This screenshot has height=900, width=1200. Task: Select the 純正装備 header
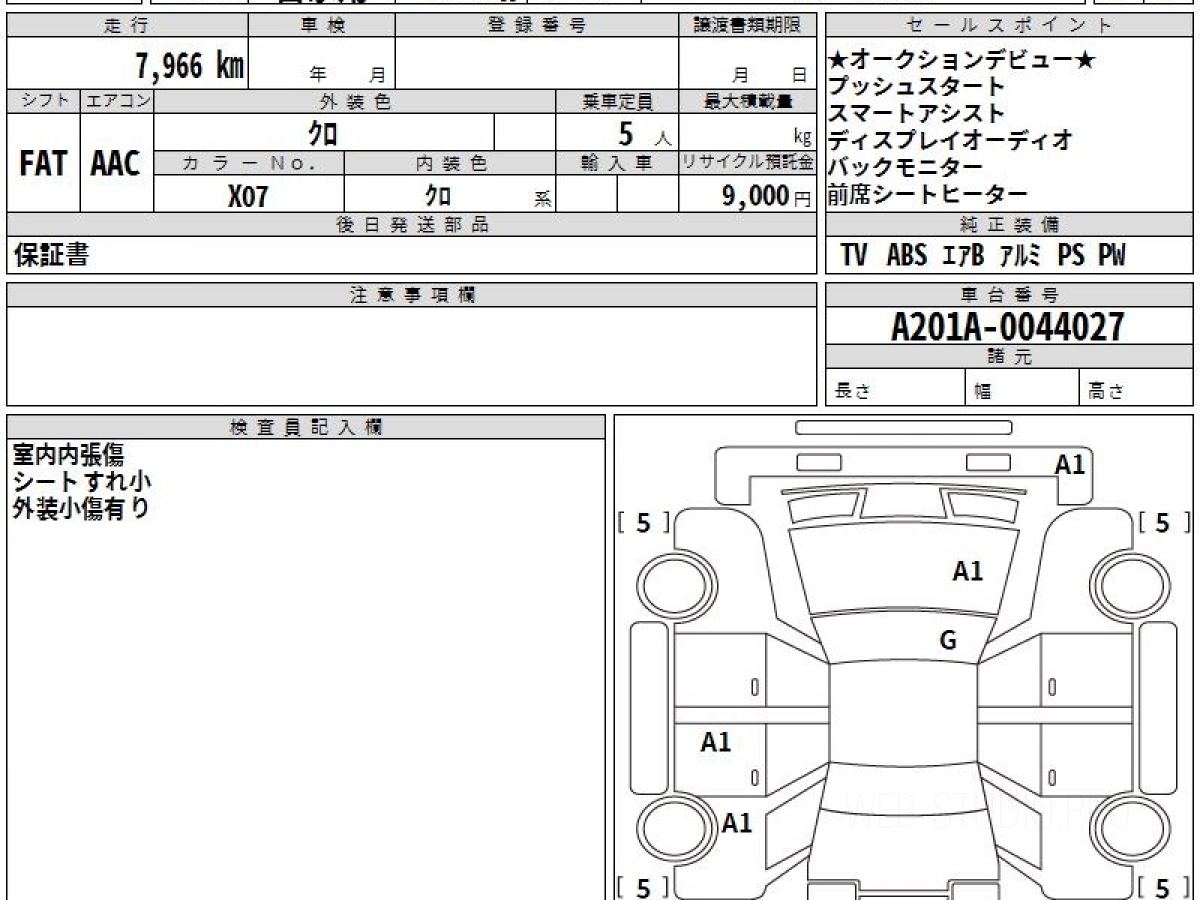pos(1010,225)
